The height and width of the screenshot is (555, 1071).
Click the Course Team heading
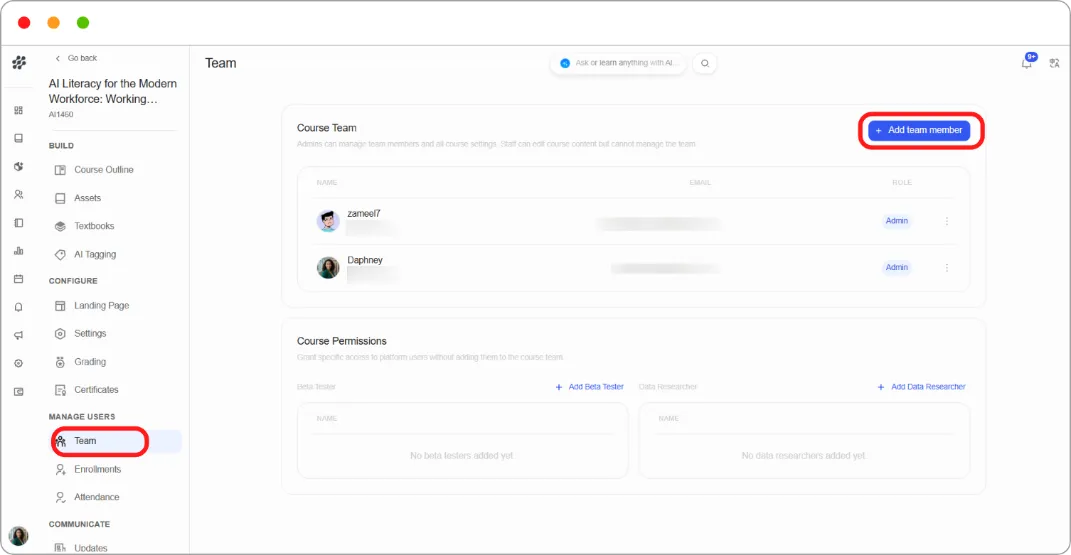[x=326, y=128]
